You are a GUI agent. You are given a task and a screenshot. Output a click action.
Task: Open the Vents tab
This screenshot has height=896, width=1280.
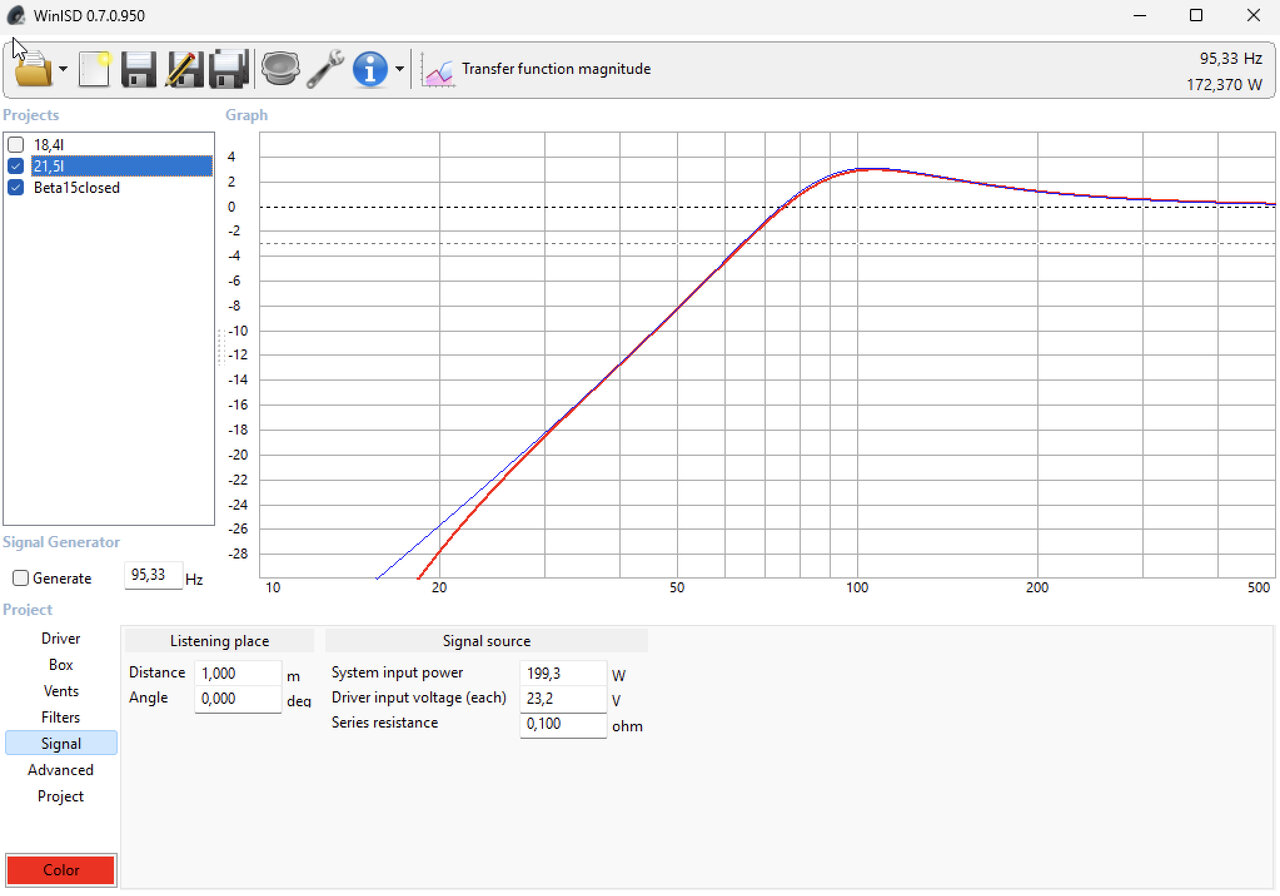point(61,691)
